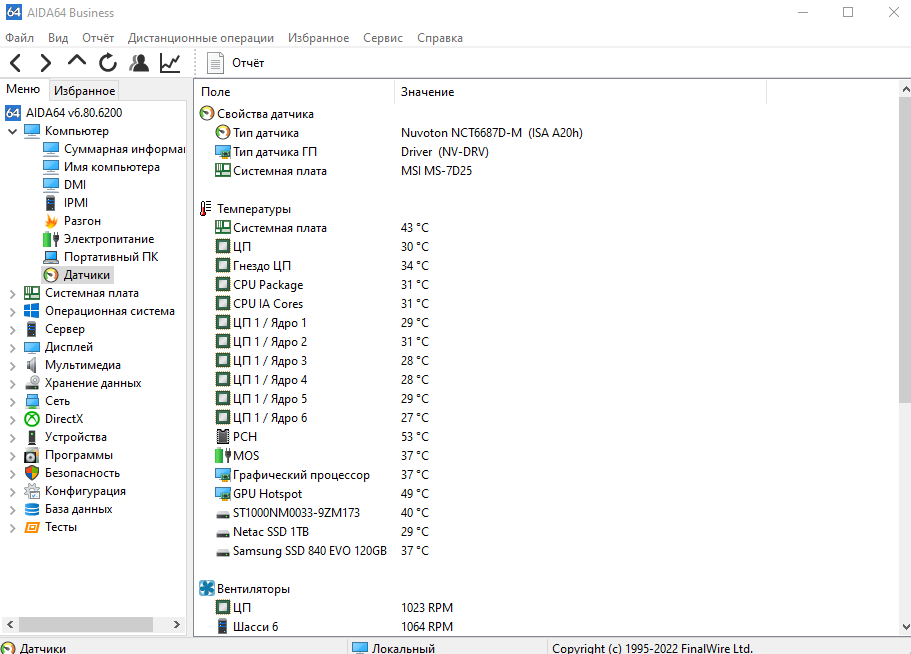
Task: Click the Температуры thermometer icon
Action: [x=206, y=209]
